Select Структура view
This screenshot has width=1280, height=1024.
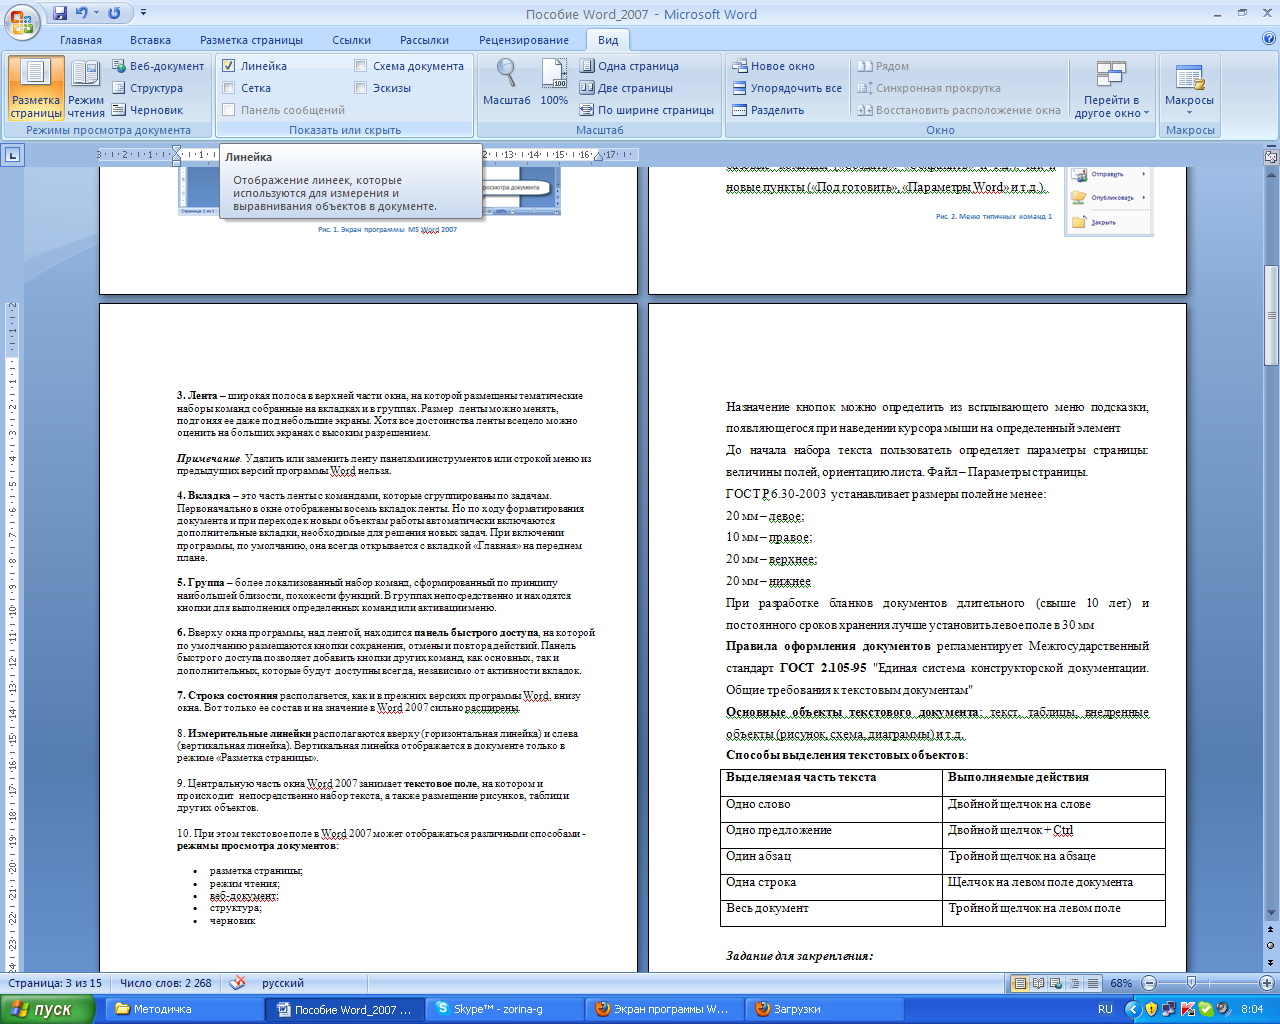pos(147,88)
